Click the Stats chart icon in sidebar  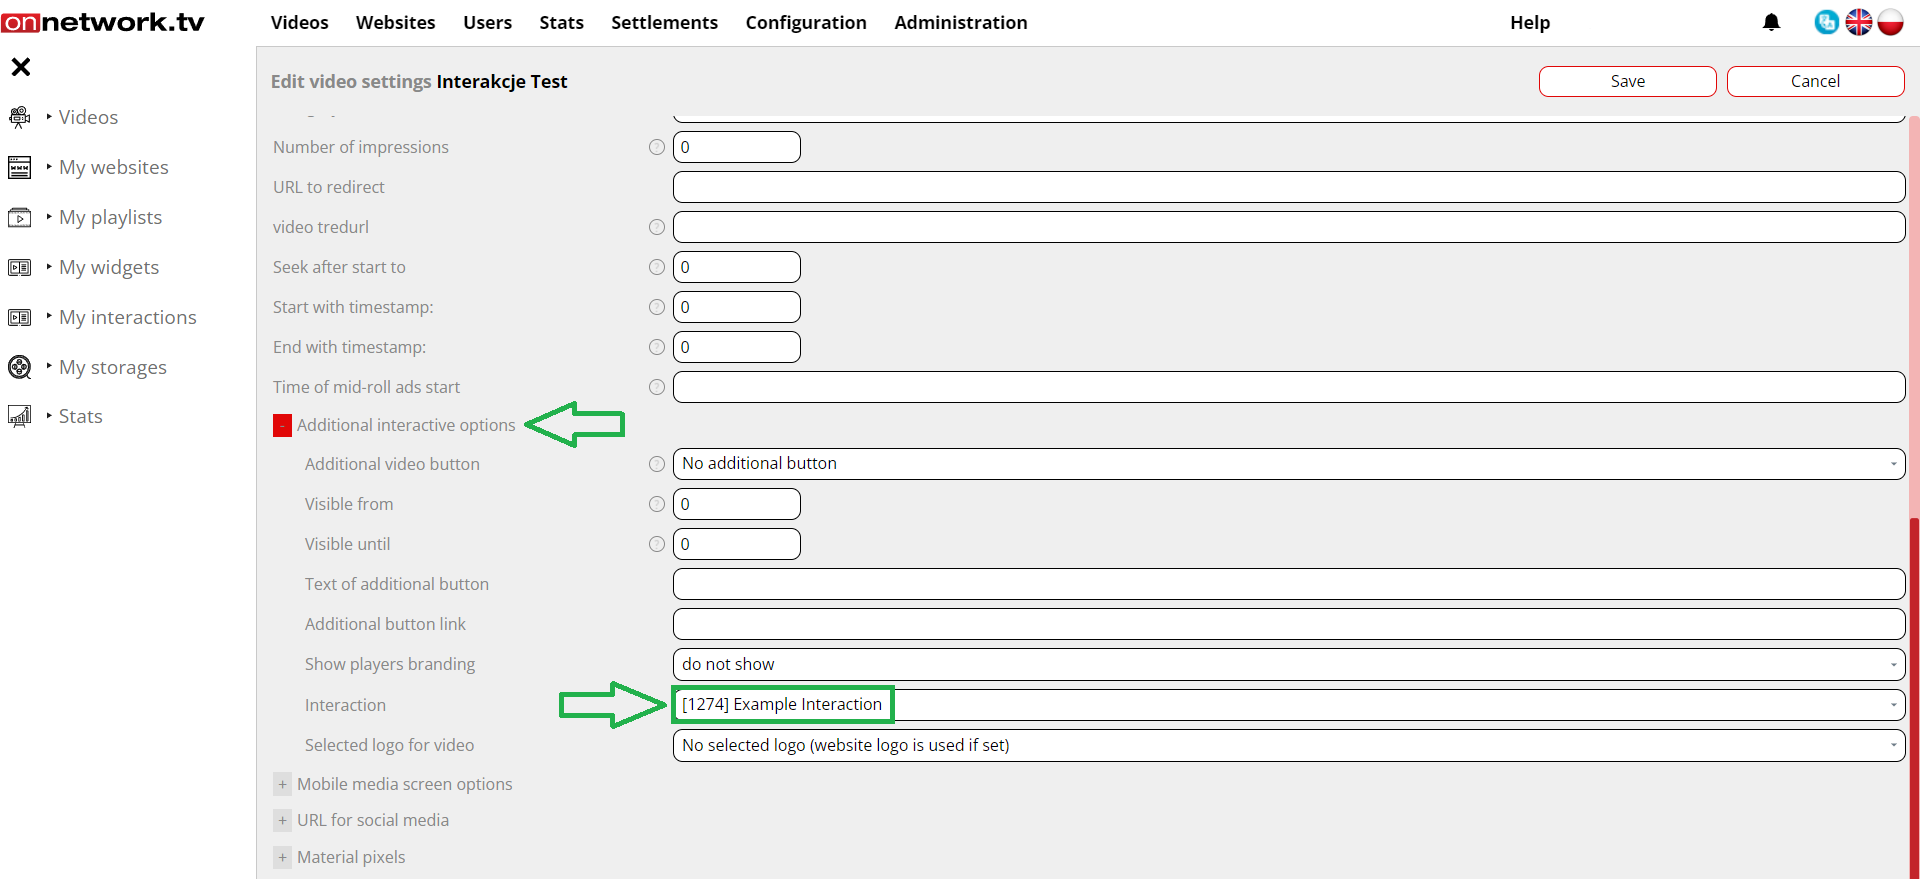point(19,416)
